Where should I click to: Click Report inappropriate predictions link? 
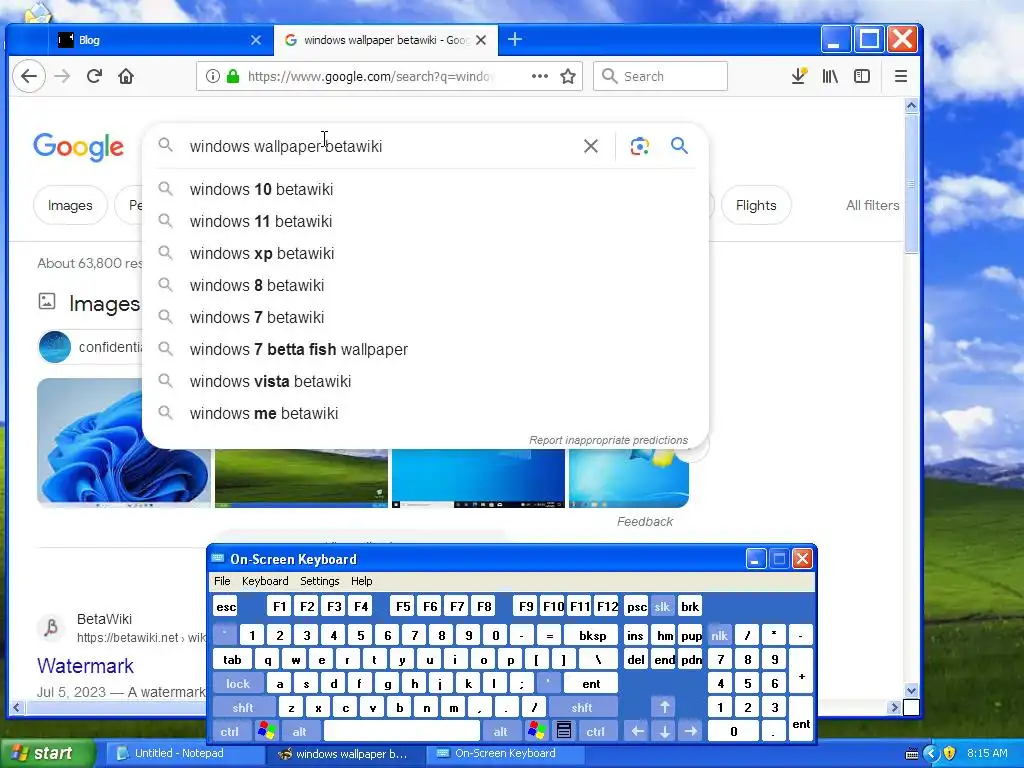click(608, 440)
